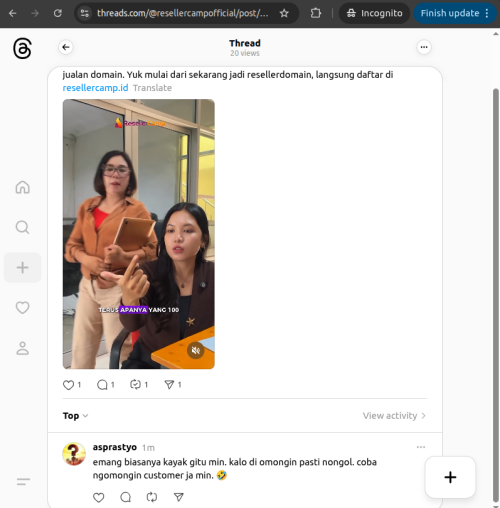Screen dimensions: 500x508
Task: Open the sidebar menu lines icon
Action: [23, 481]
